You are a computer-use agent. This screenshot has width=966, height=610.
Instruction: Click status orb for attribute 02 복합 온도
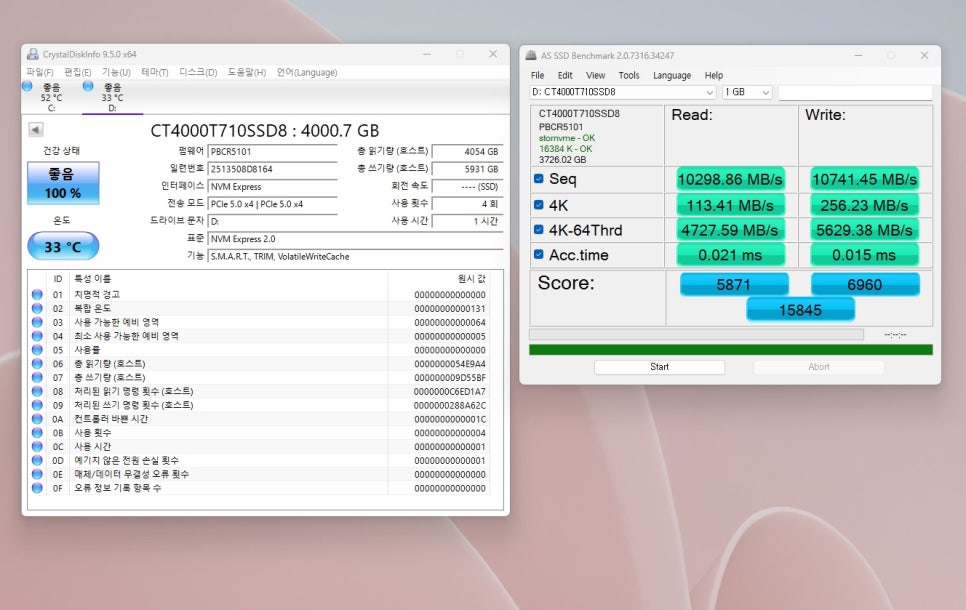[37, 308]
